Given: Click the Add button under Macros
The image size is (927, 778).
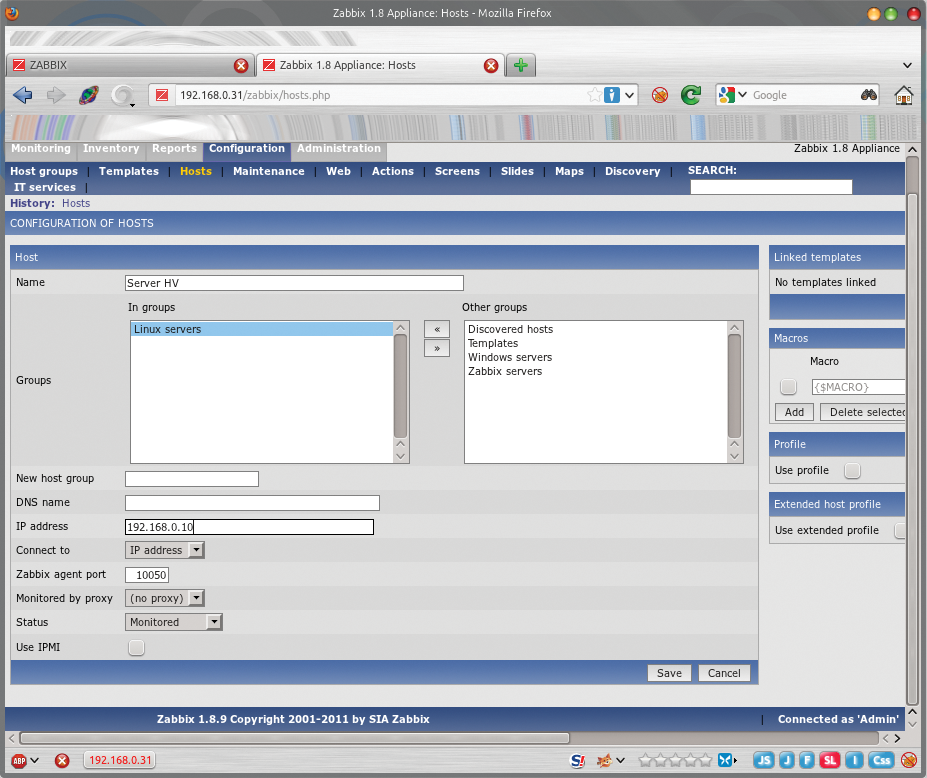Looking at the screenshot, I should pyautogui.click(x=793, y=411).
